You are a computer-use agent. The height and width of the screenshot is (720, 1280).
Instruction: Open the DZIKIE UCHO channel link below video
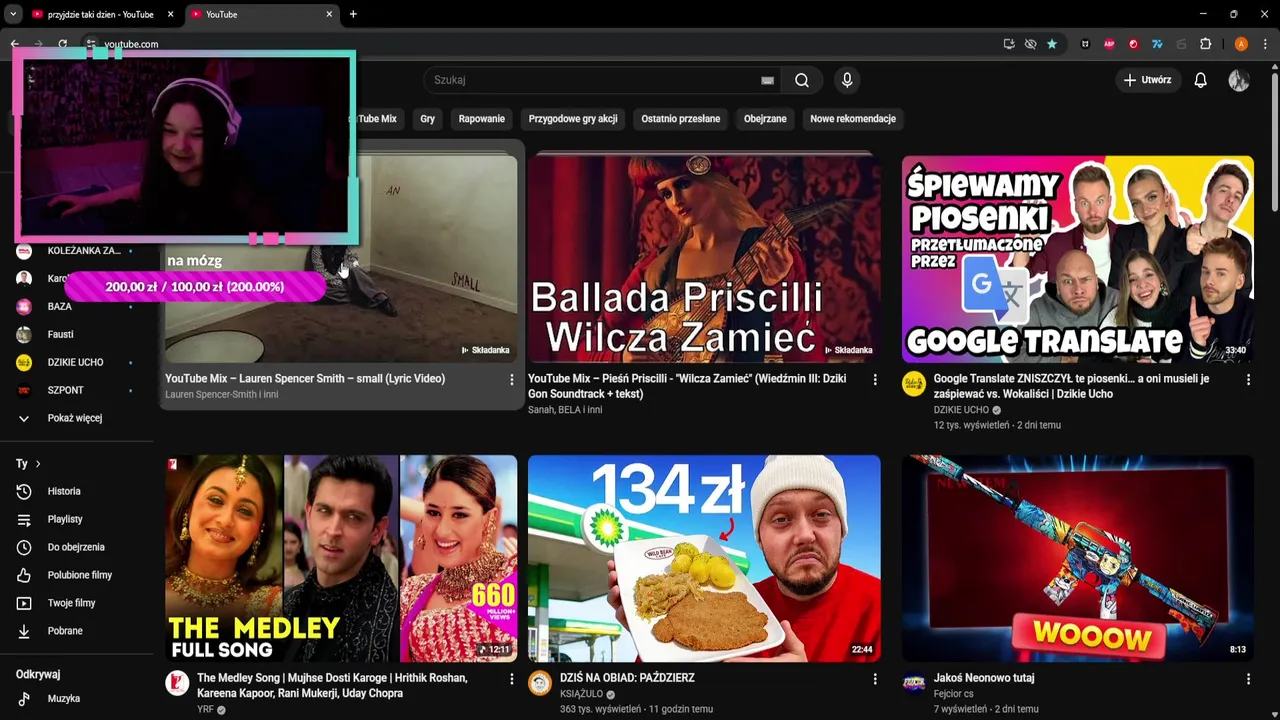(x=961, y=410)
